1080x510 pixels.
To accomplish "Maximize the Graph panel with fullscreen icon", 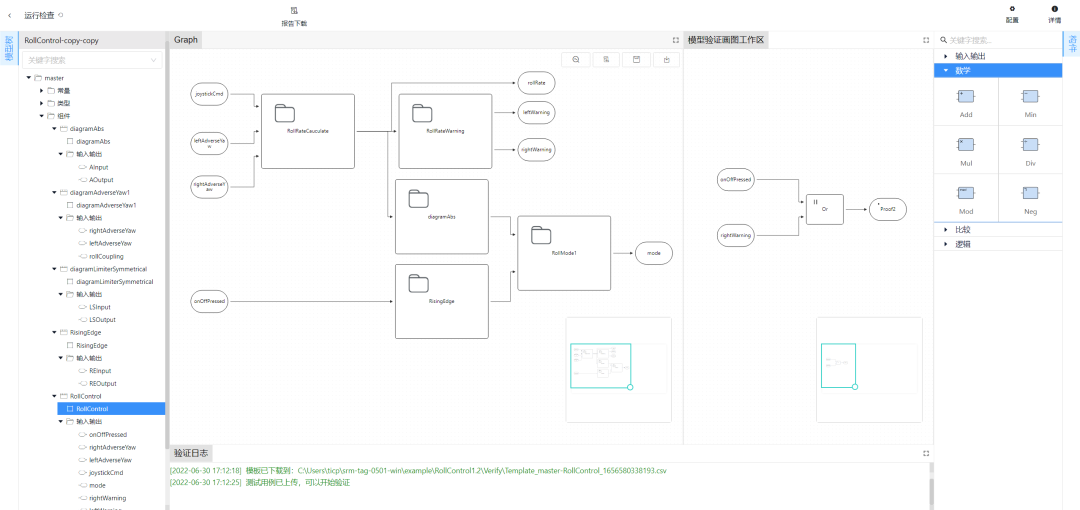I will 676,40.
